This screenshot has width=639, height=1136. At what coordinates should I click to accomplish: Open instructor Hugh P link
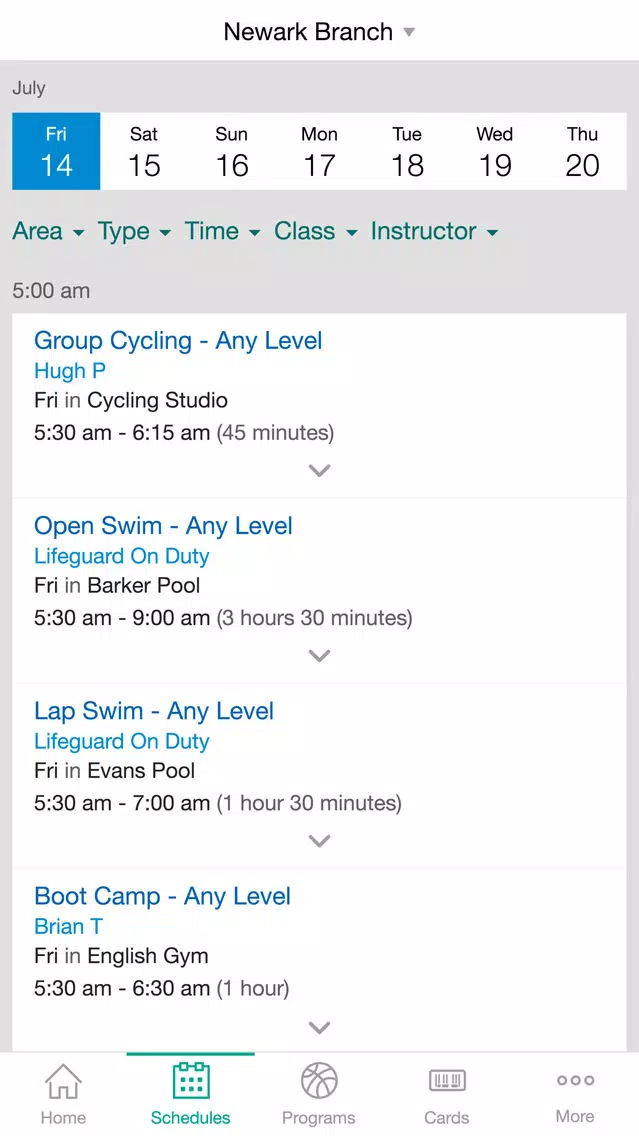click(70, 371)
